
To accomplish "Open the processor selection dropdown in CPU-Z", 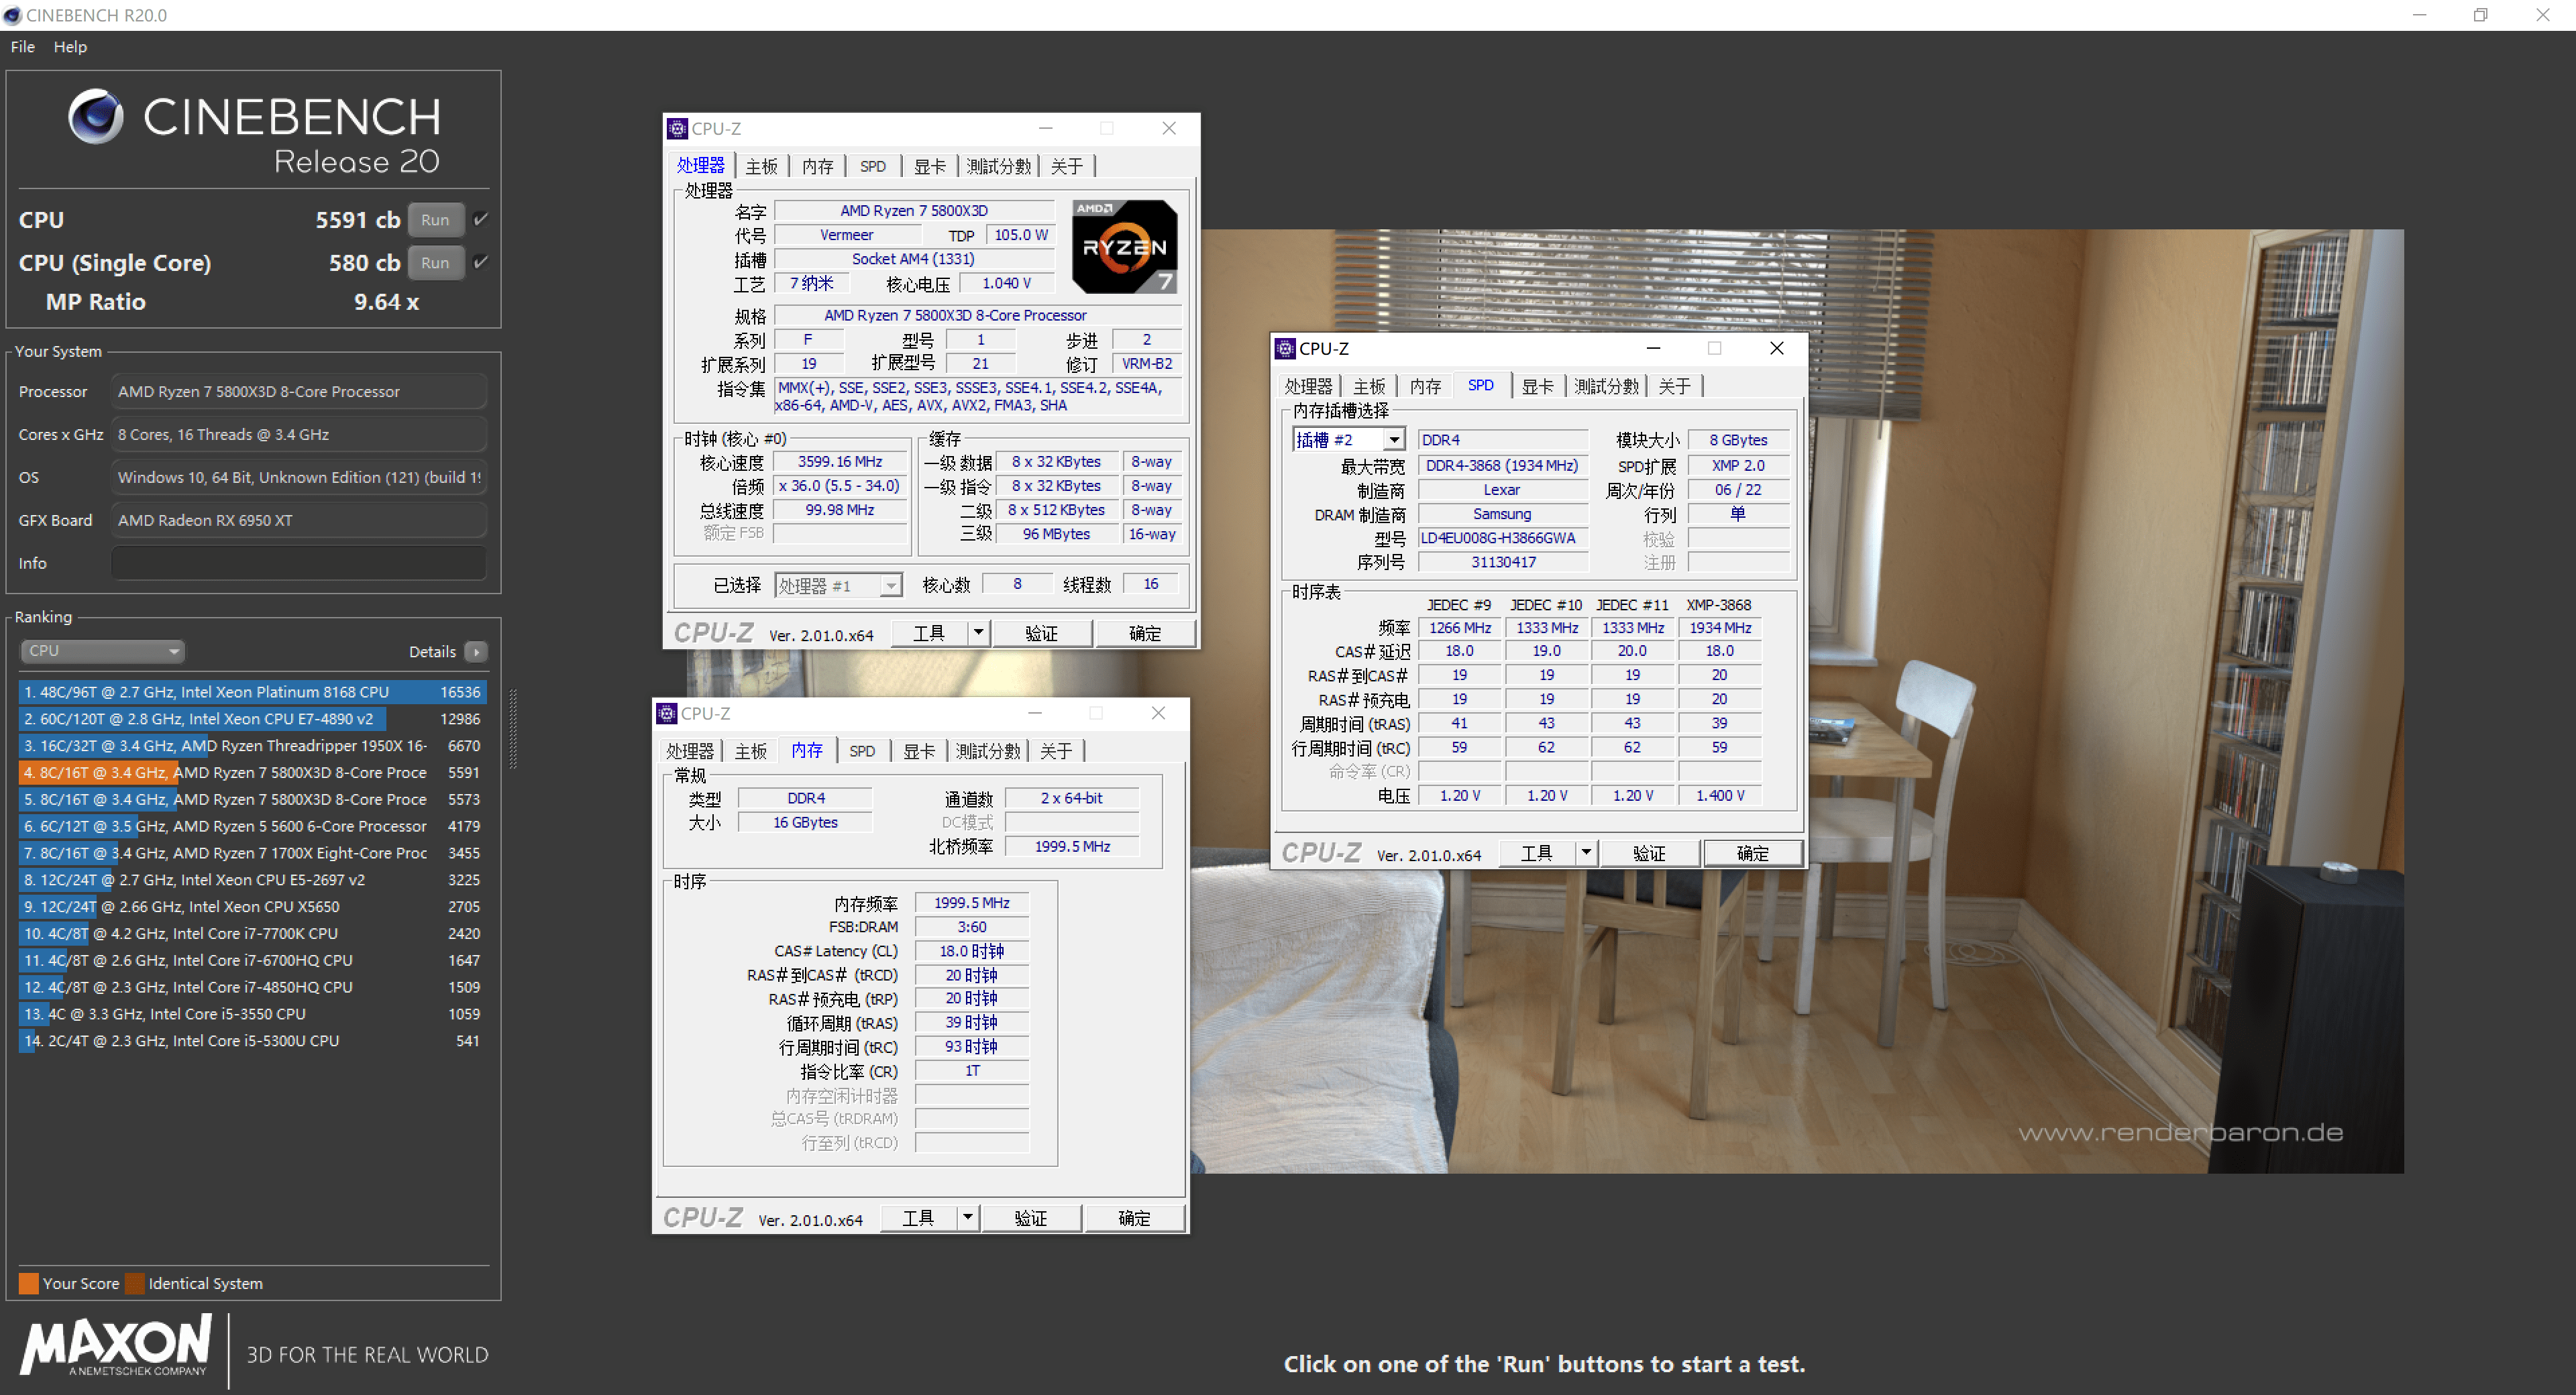I will point(838,585).
